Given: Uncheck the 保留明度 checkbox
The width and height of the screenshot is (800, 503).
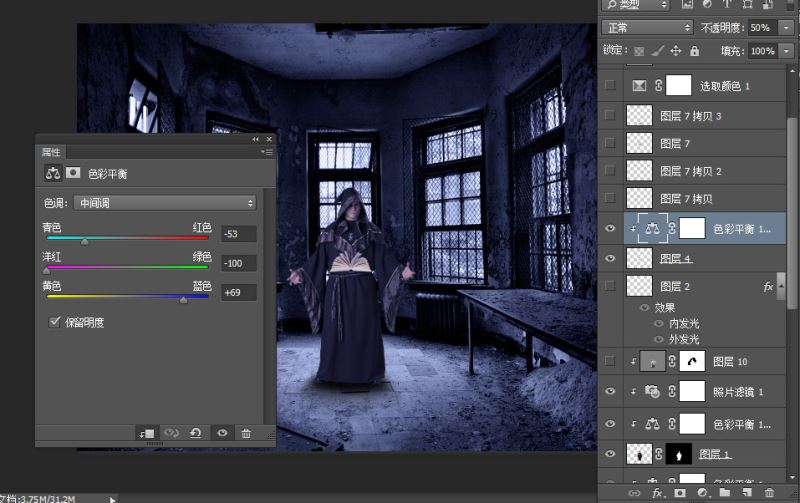Looking at the screenshot, I should tap(55, 322).
